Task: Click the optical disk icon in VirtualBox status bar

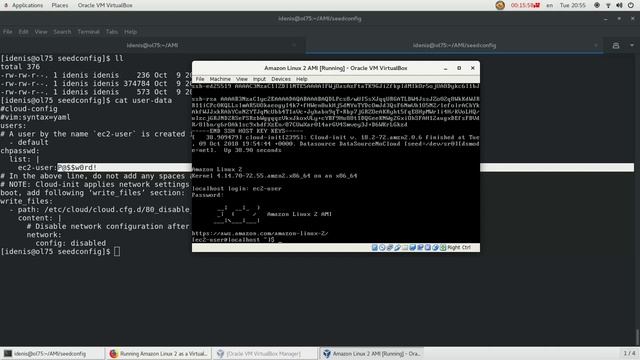Action: click(x=382, y=247)
